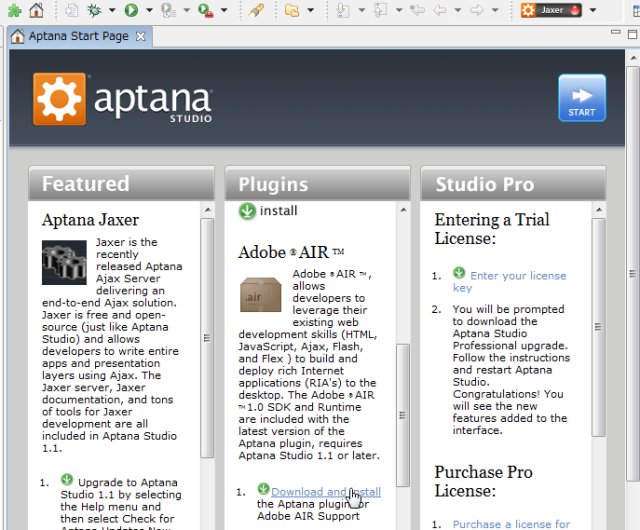Click the "install" text link in Plugins
Screen dimensions: 640x530
279,211
